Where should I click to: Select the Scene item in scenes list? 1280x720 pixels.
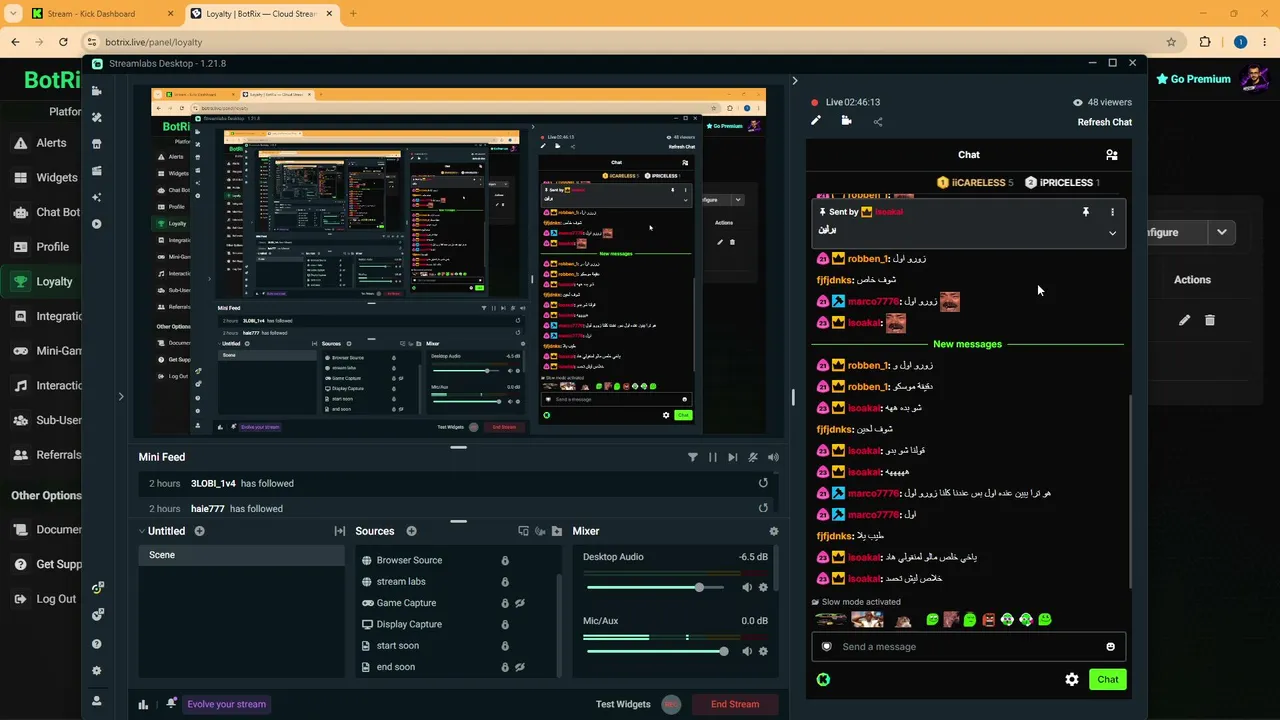pyautogui.click(x=241, y=555)
